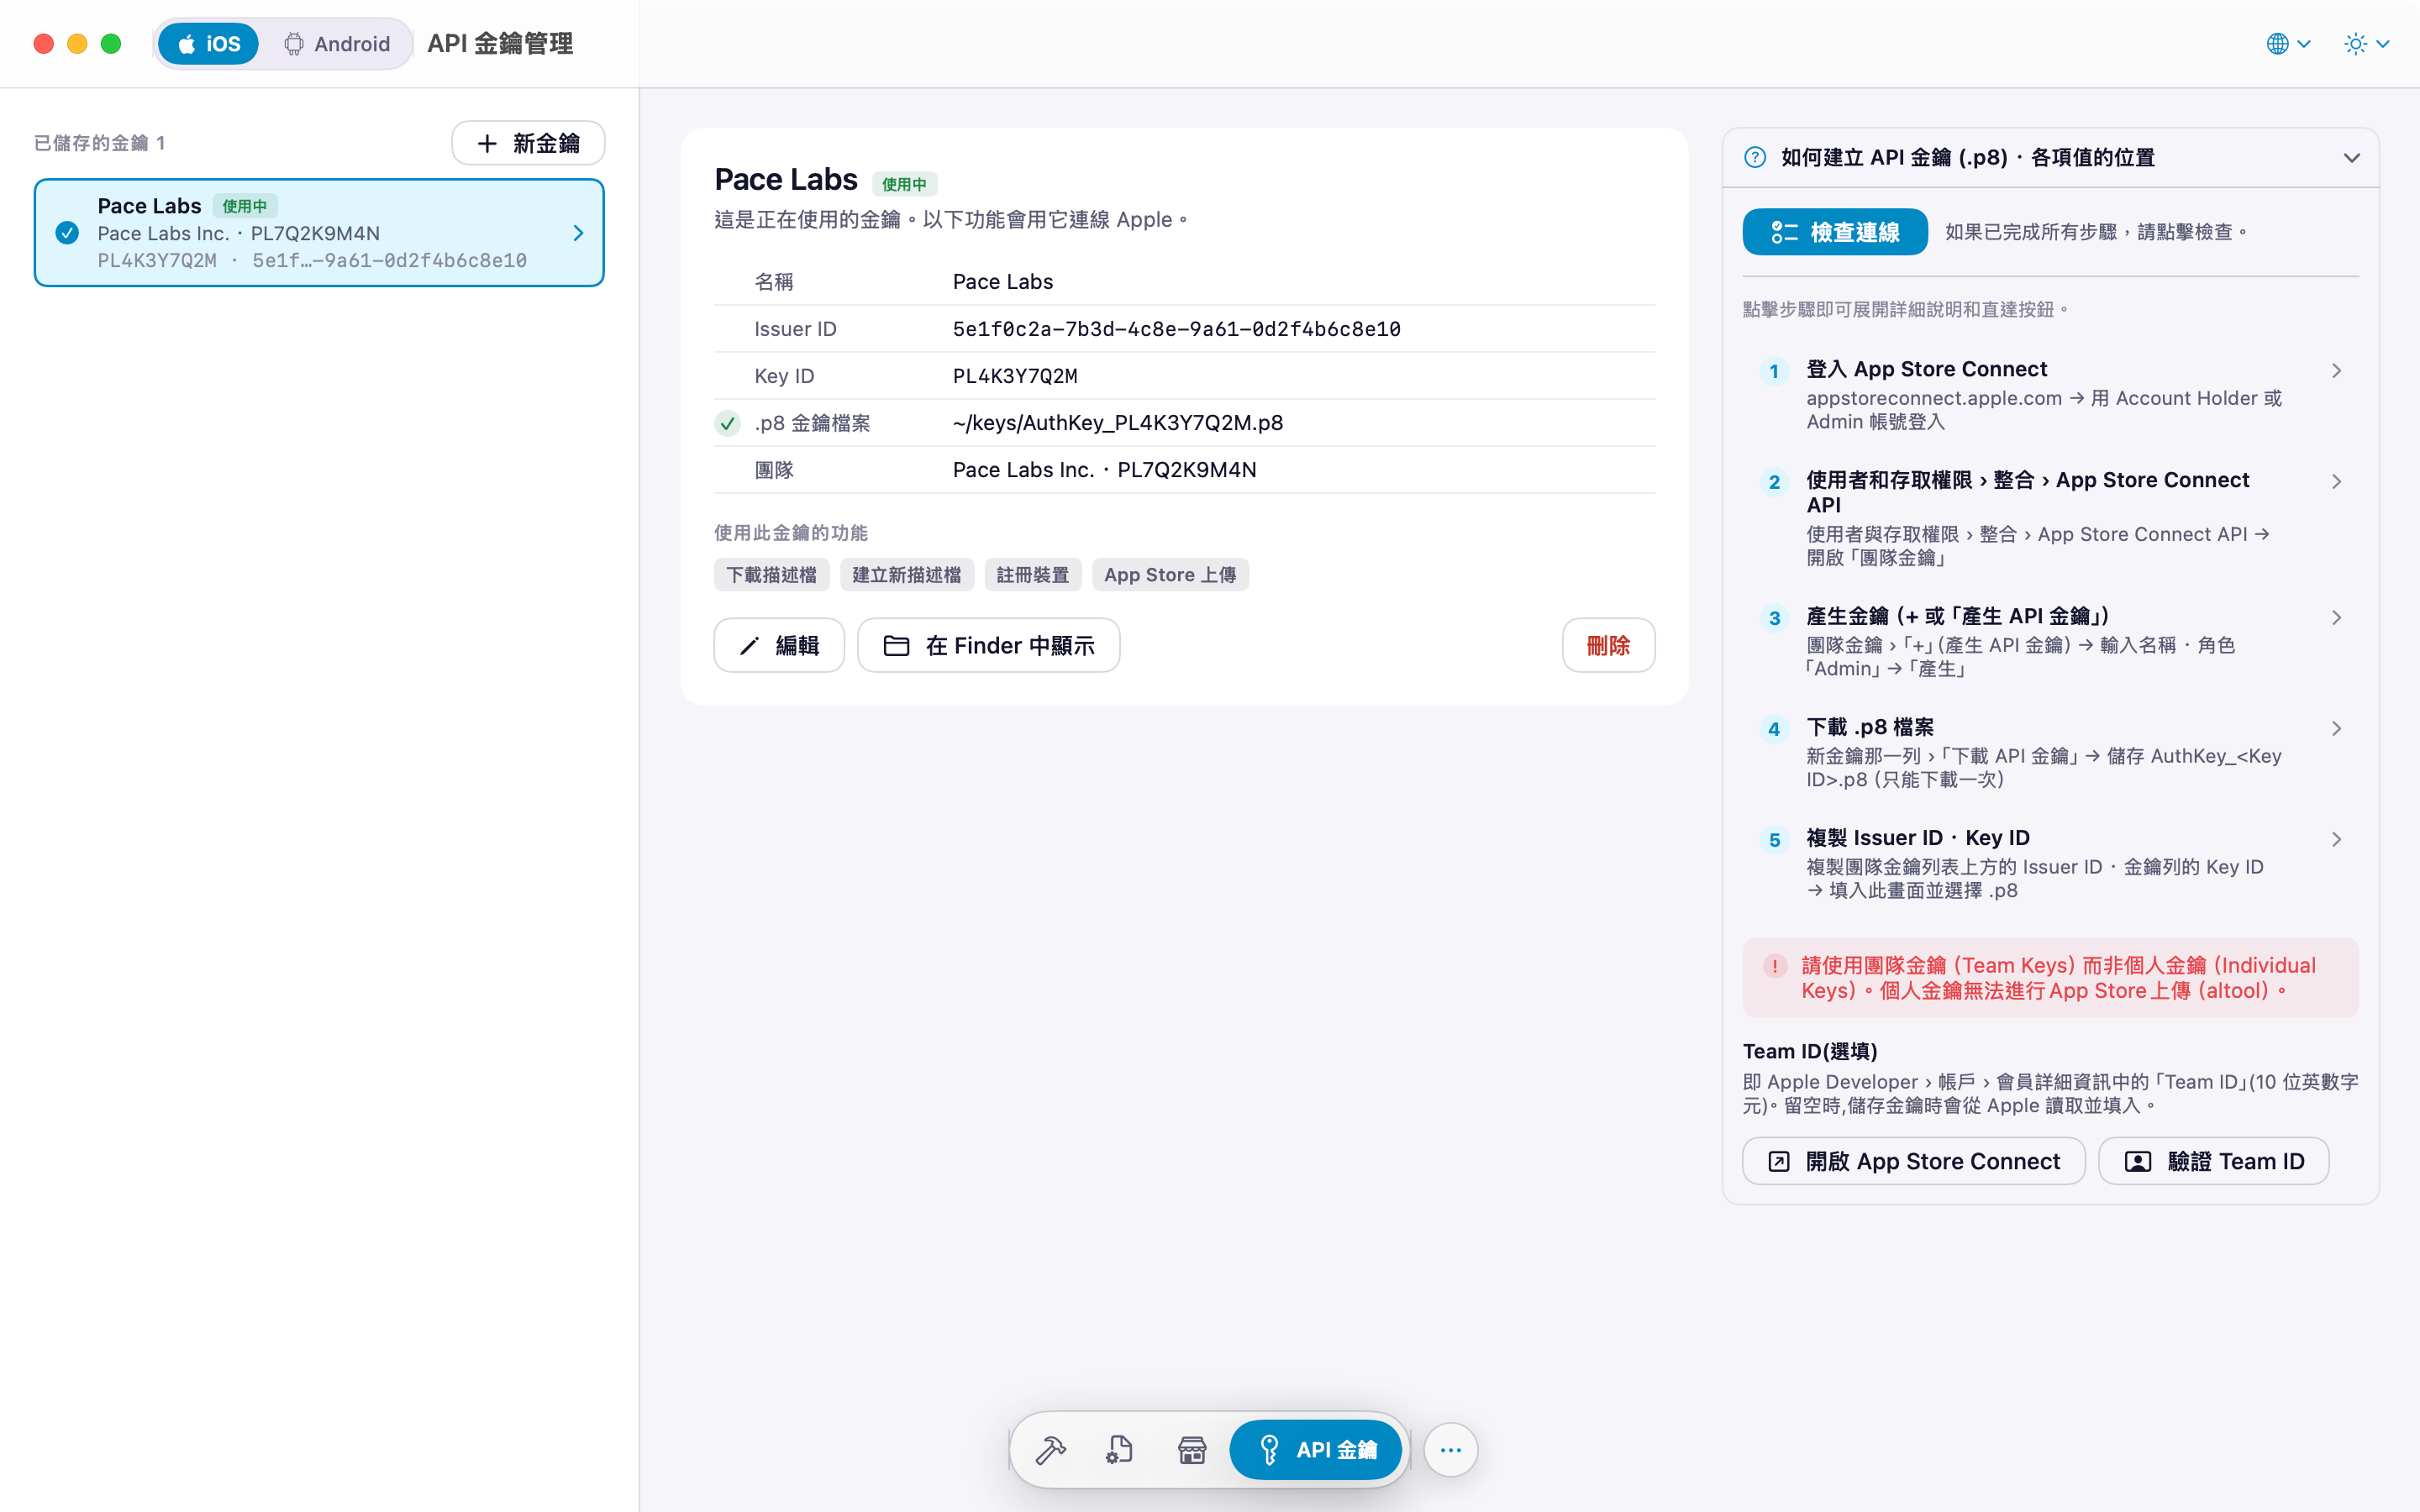Click the 下載描述檔 feature tag
Viewport: 2420px width, 1512px height.
tap(771, 575)
